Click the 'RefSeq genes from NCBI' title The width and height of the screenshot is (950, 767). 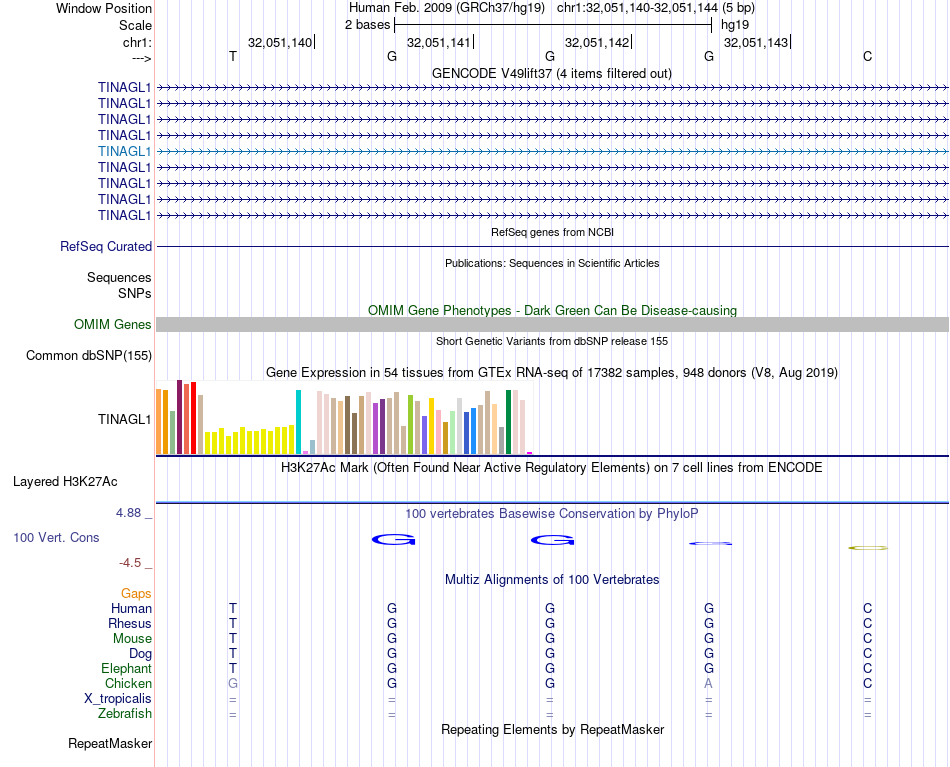click(552, 232)
